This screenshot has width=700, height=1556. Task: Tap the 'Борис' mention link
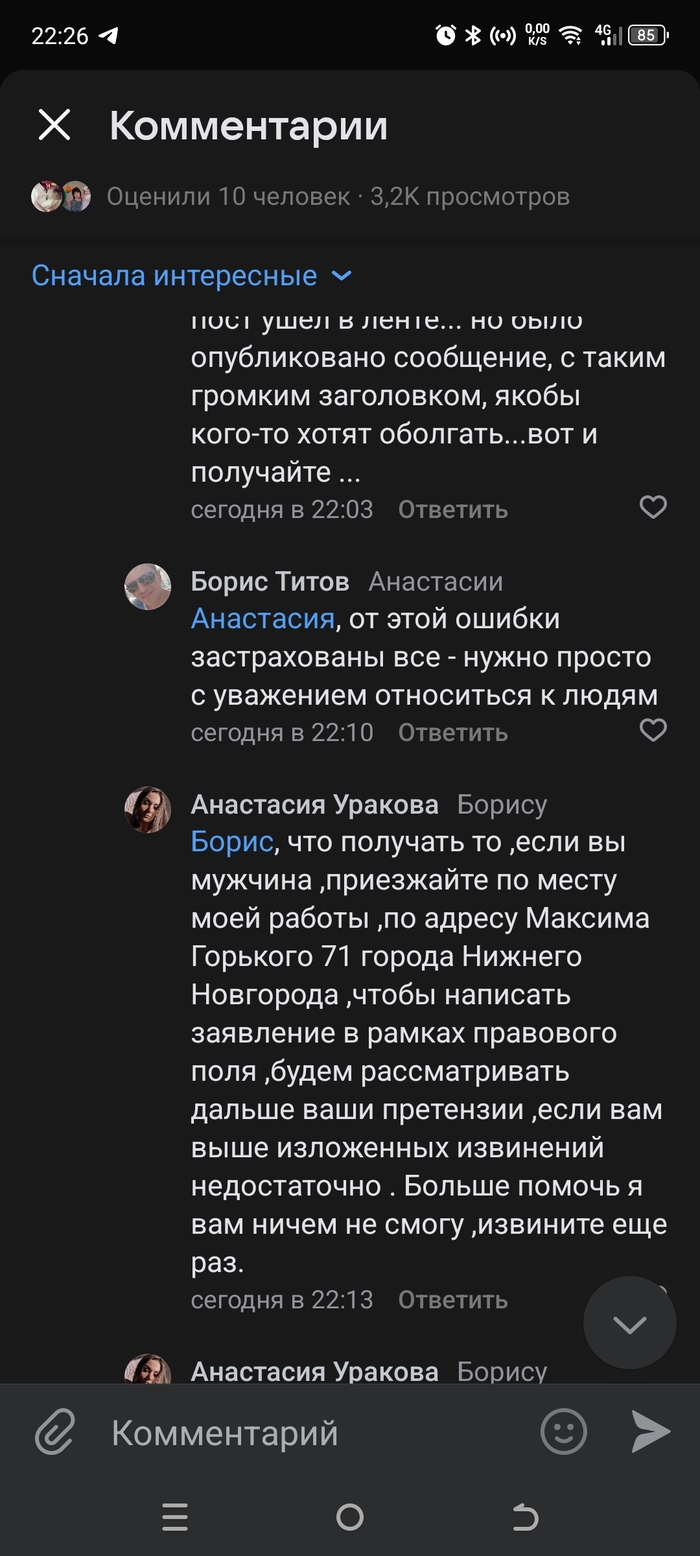[x=231, y=842]
